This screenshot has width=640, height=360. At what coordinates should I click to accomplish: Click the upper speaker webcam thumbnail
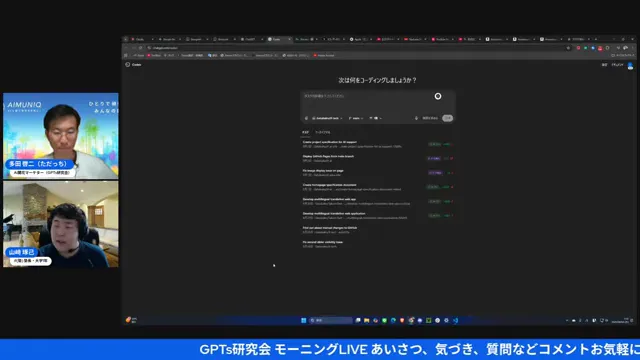(x=61, y=136)
